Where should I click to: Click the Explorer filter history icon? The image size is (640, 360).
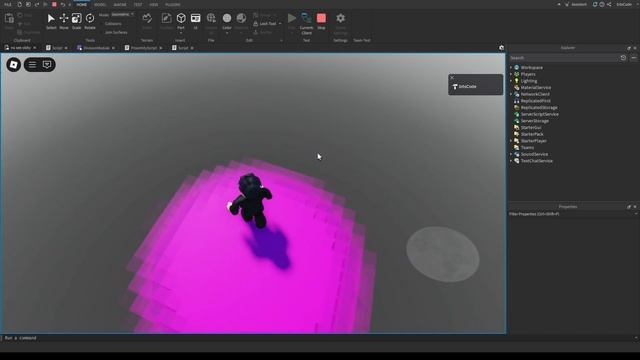click(623, 58)
